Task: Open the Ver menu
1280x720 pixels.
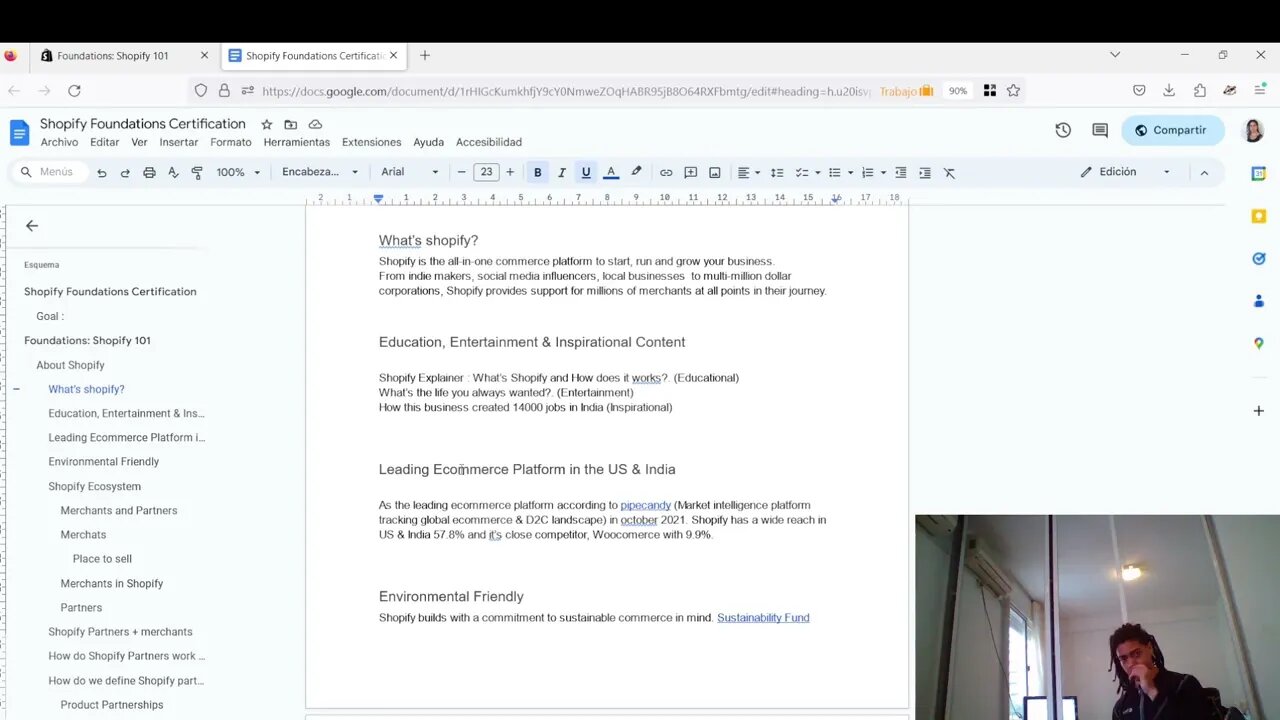Action: tap(139, 142)
